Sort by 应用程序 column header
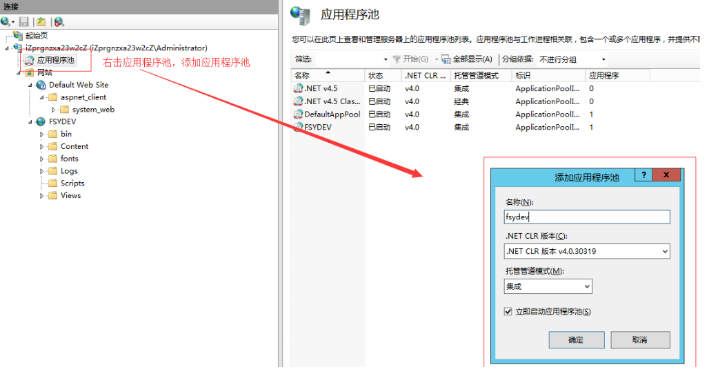 point(617,75)
